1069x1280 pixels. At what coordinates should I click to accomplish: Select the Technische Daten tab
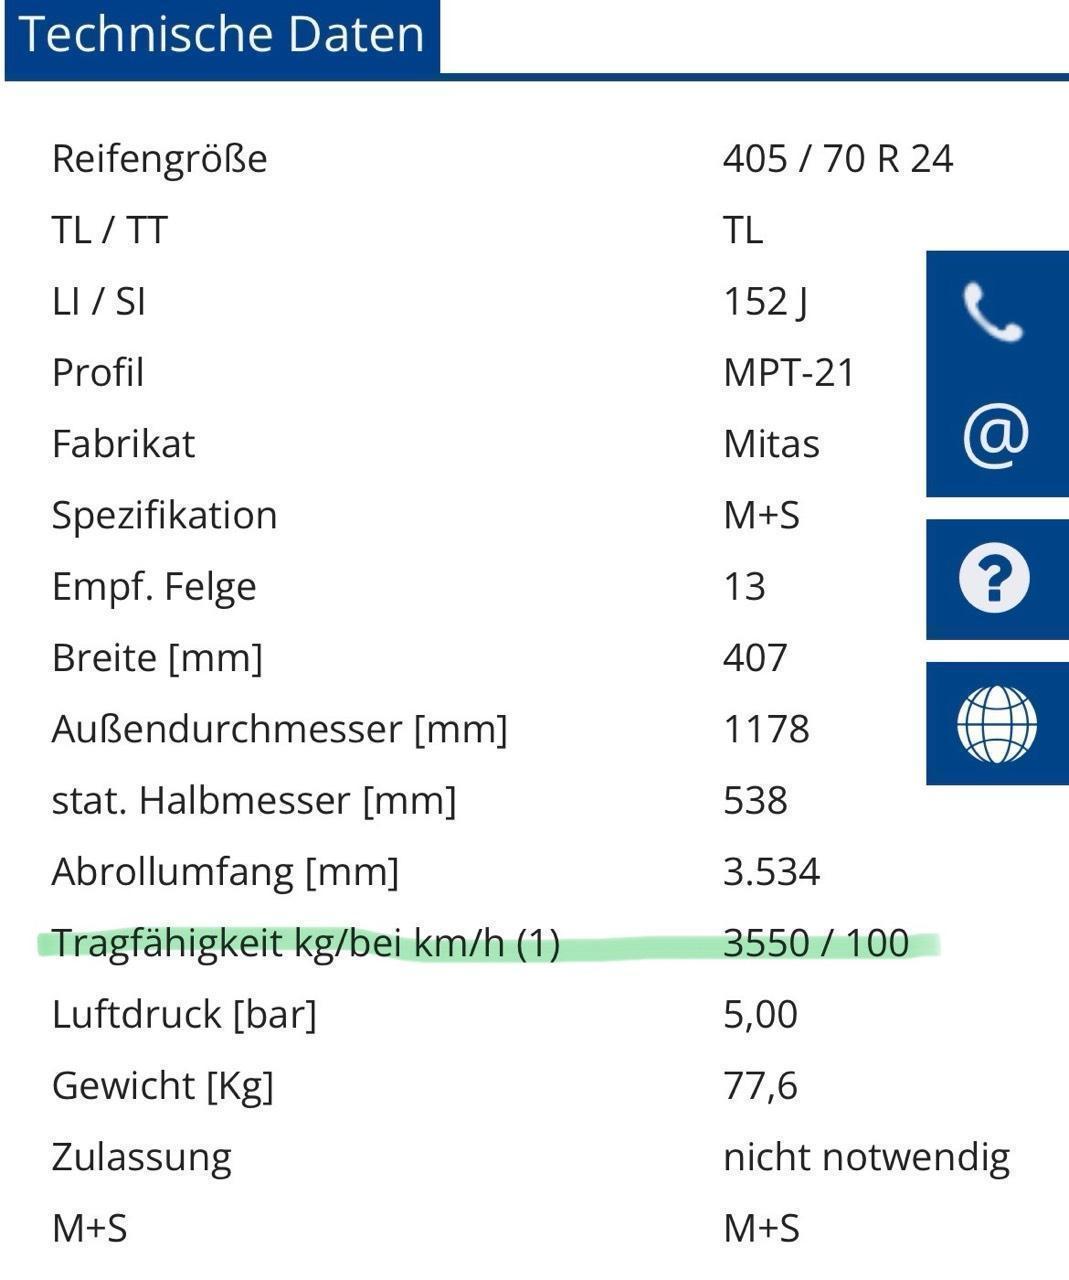click(x=222, y=35)
